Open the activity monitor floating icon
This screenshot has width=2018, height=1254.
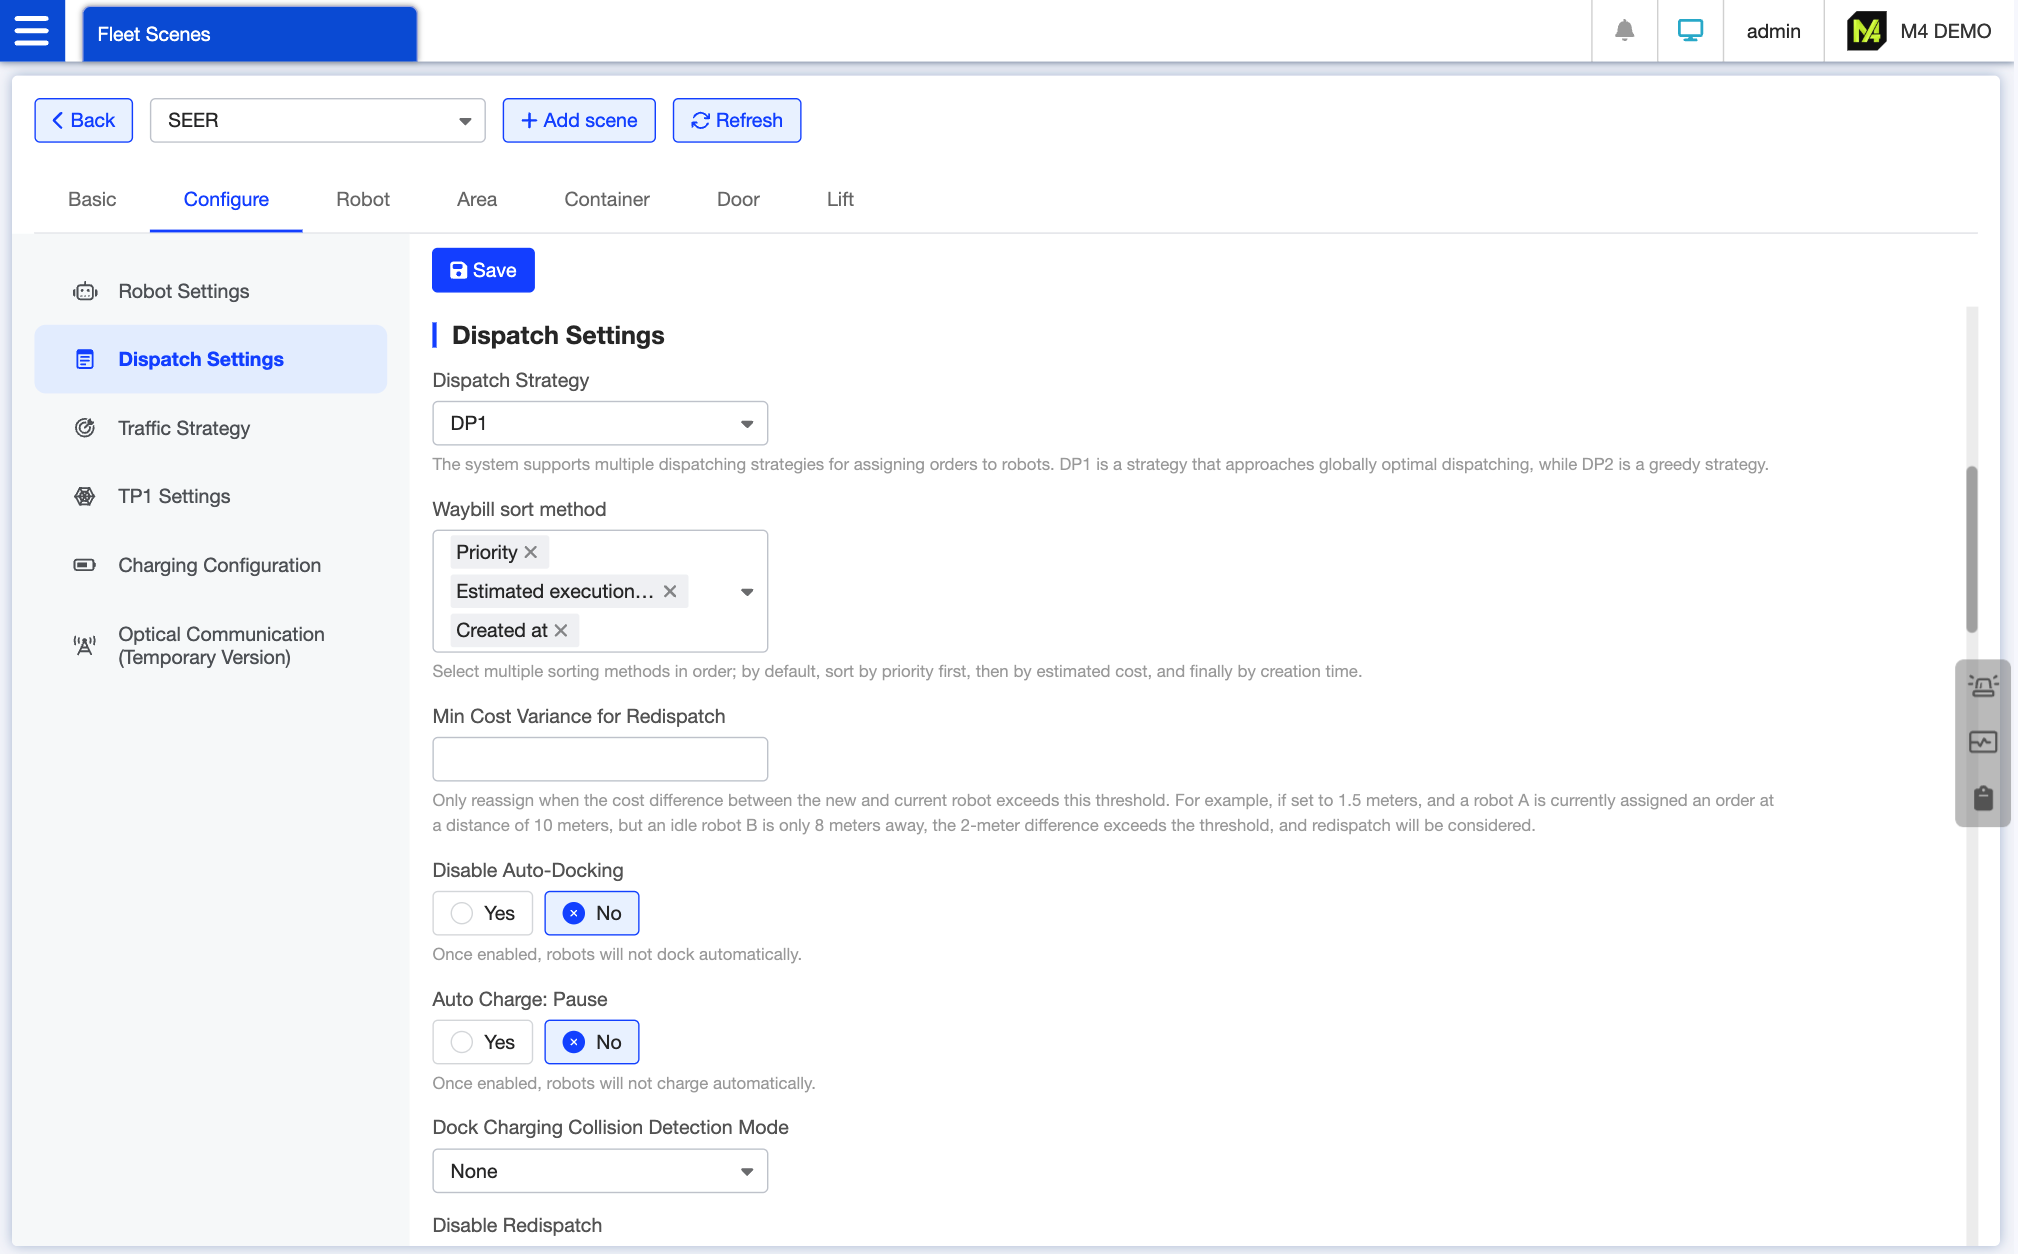[1982, 742]
